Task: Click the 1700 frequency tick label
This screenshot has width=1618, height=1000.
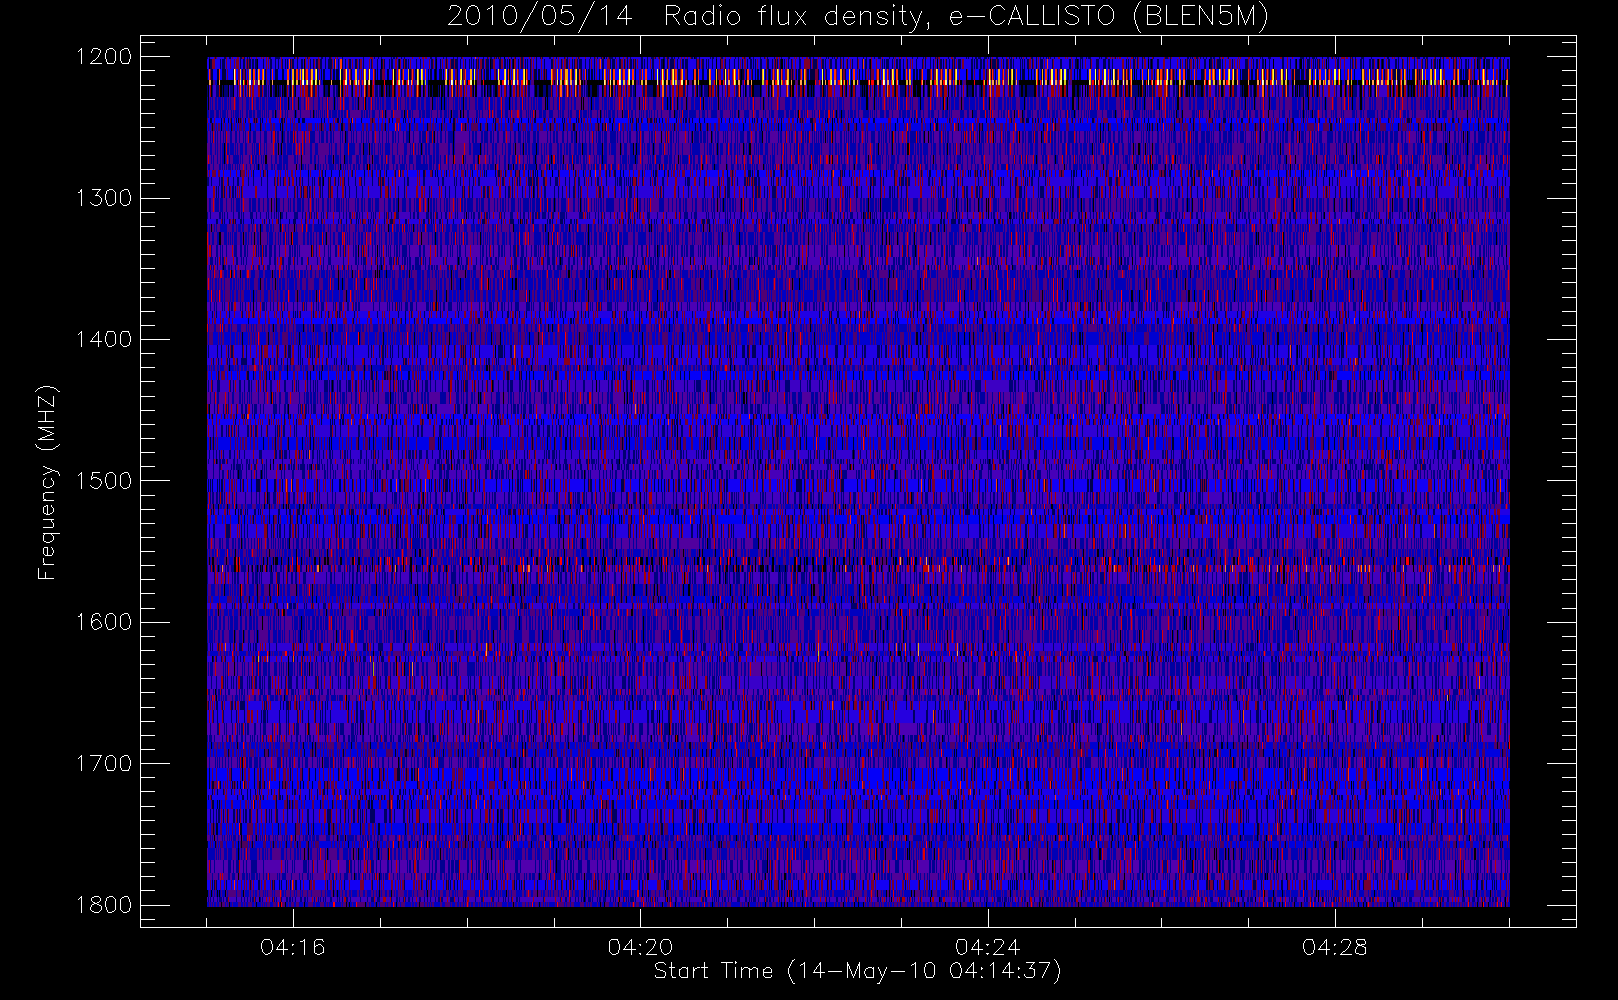Action: tap(104, 763)
